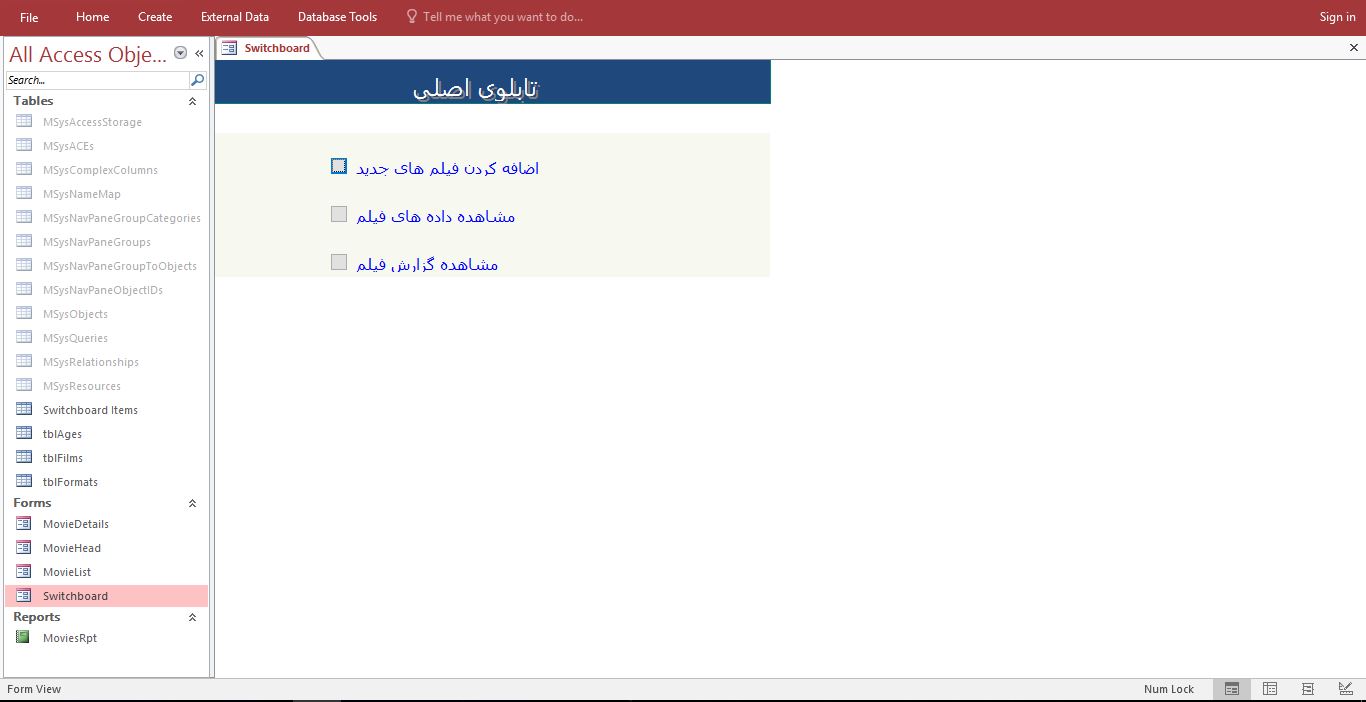This screenshot has height=702, width=1366.
Task: Click the lightbulb Tell me icon
Action: coord(411,17)
